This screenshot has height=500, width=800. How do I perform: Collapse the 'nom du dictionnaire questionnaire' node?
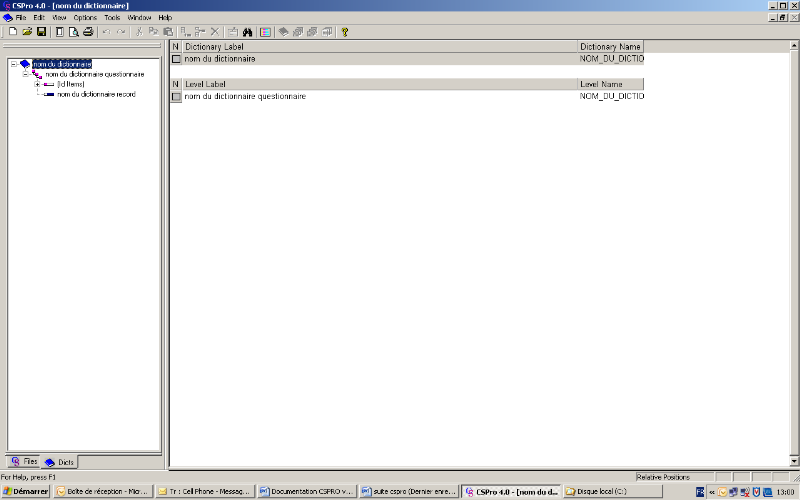pos(26,74)
